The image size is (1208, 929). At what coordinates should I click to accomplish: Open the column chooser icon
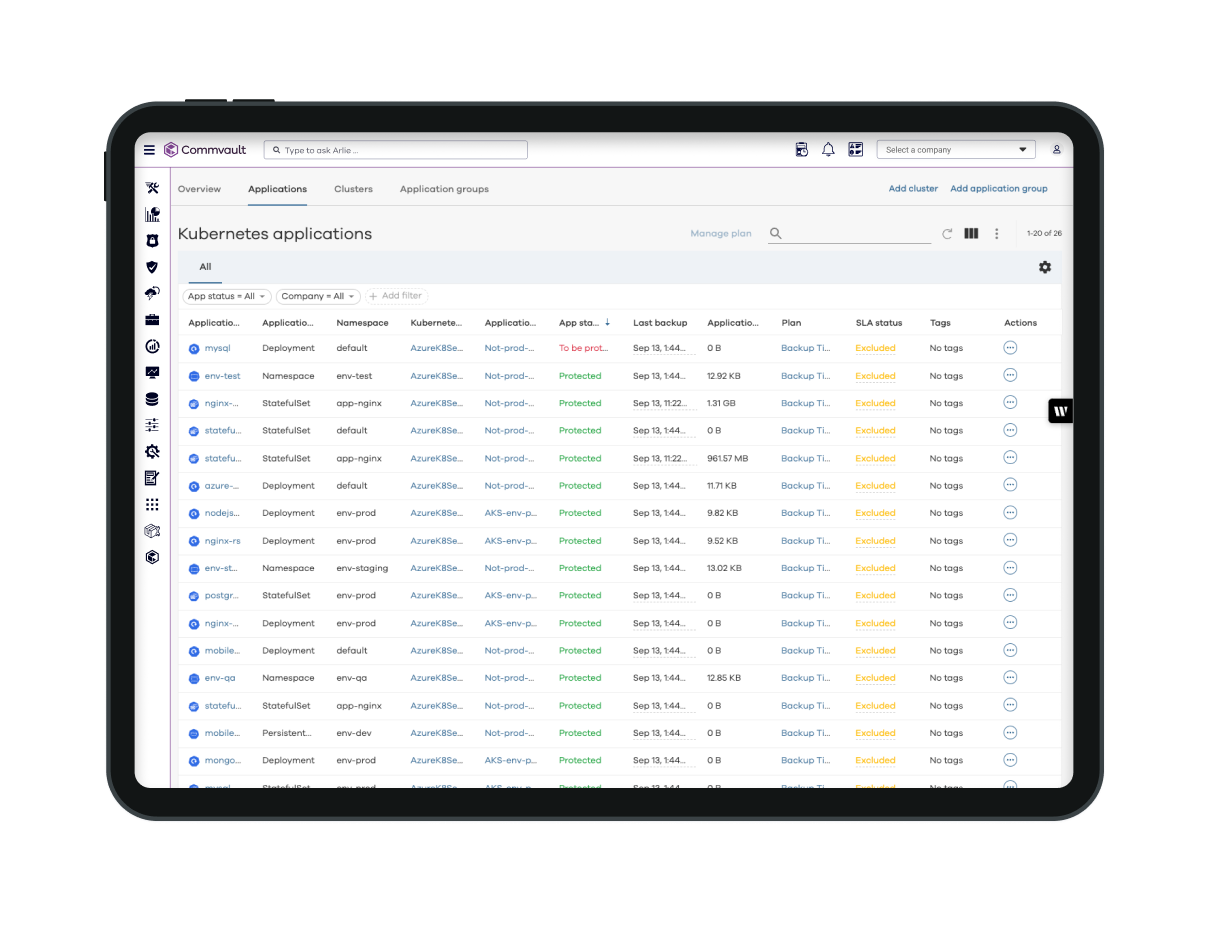tap(971, 234)
